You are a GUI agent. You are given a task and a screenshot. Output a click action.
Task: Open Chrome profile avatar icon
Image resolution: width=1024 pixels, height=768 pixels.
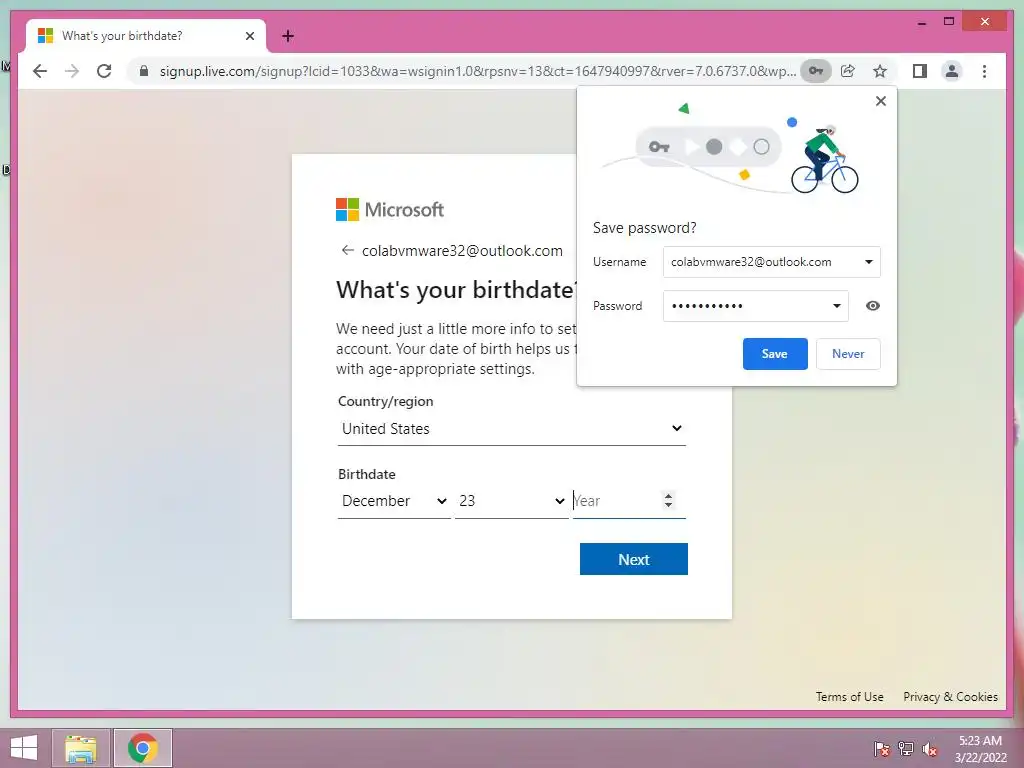click(x=952, y=71)
